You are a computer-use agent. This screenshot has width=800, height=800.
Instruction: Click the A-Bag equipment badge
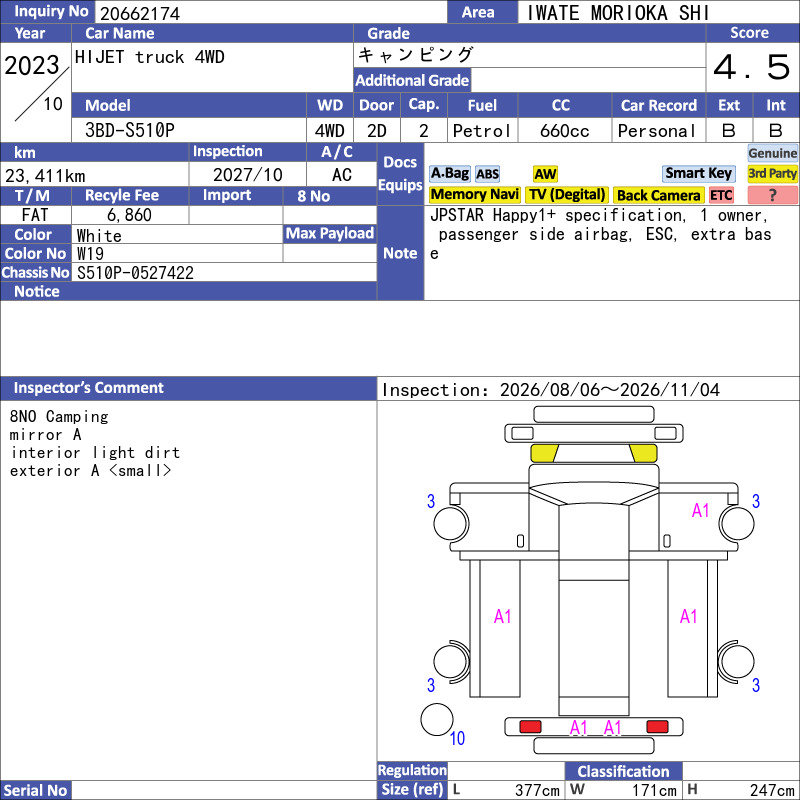click(x=449, y=174)
